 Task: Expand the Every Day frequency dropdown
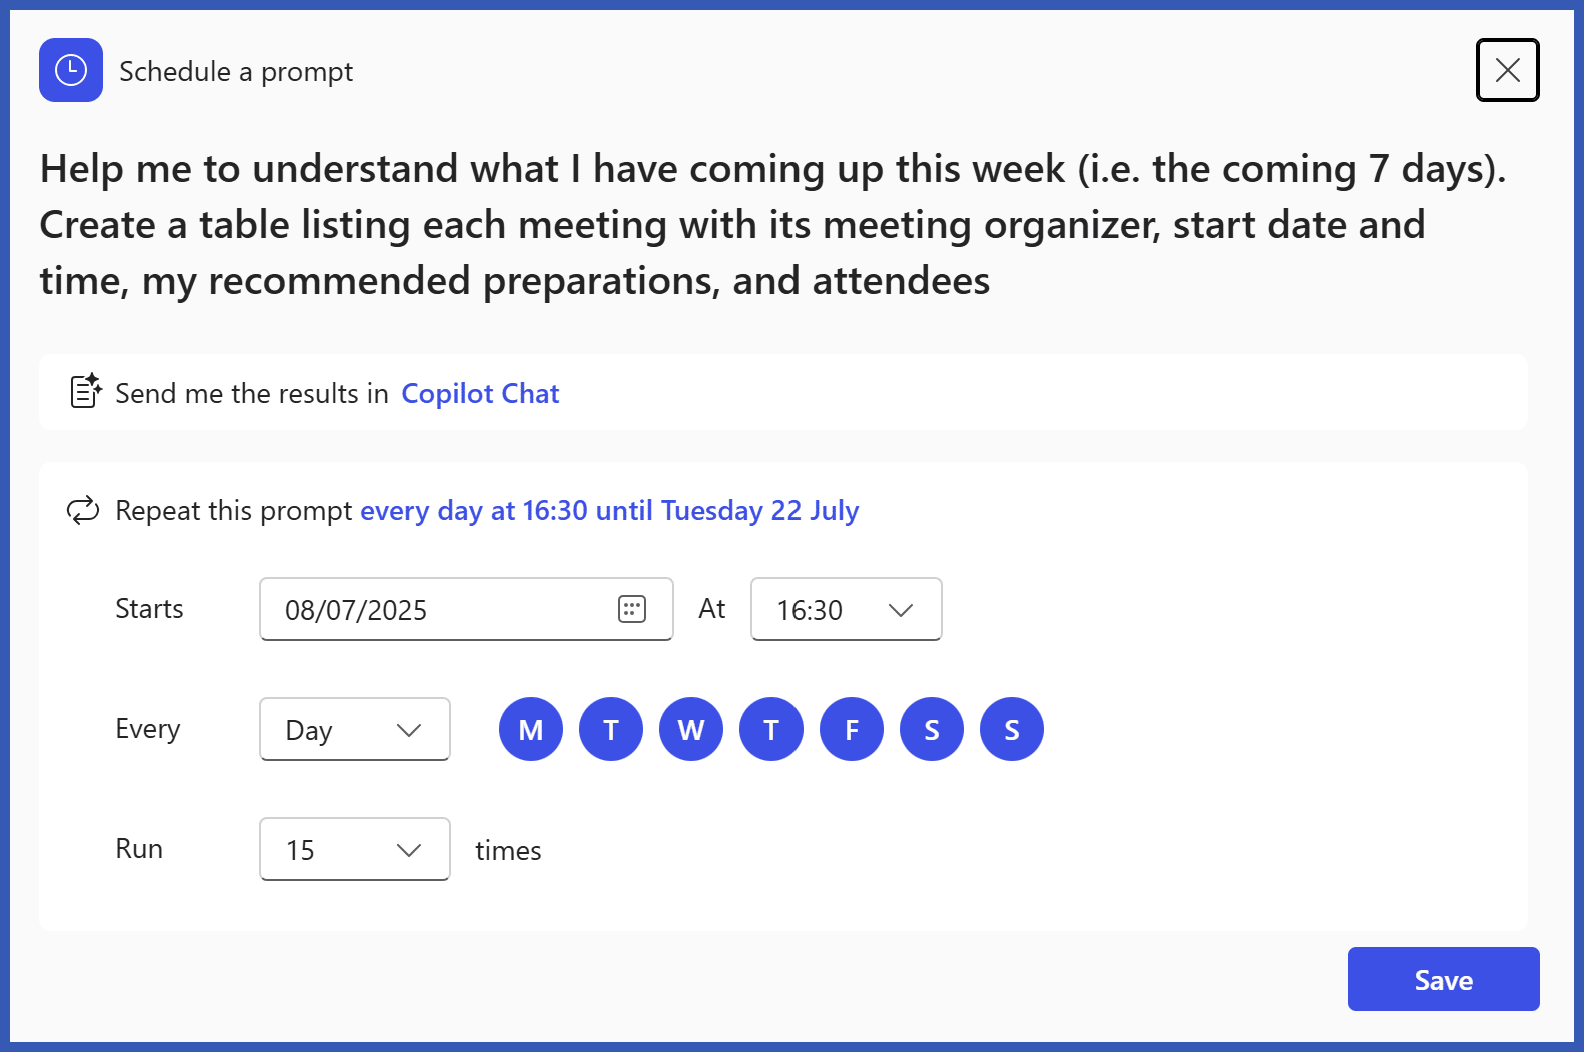pos(355,729)
